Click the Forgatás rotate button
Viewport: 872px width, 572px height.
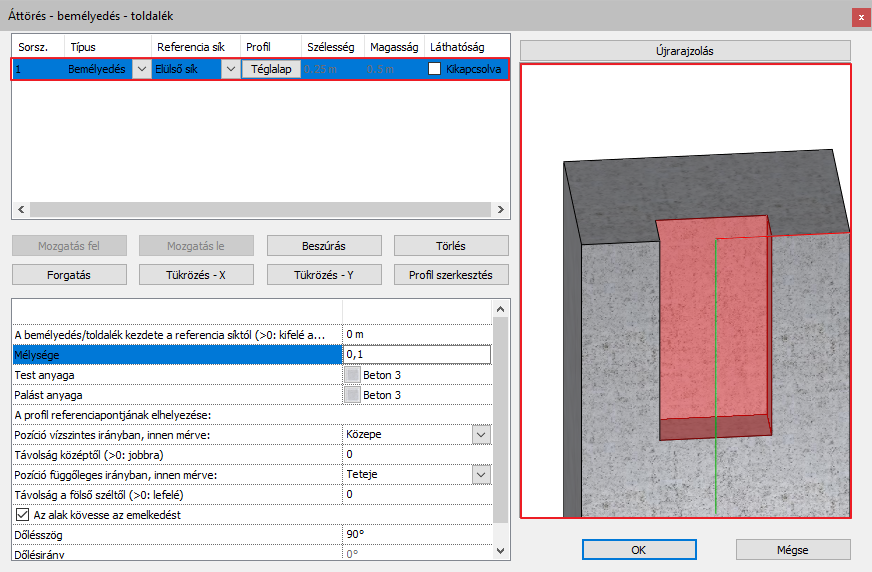point(69,275)
